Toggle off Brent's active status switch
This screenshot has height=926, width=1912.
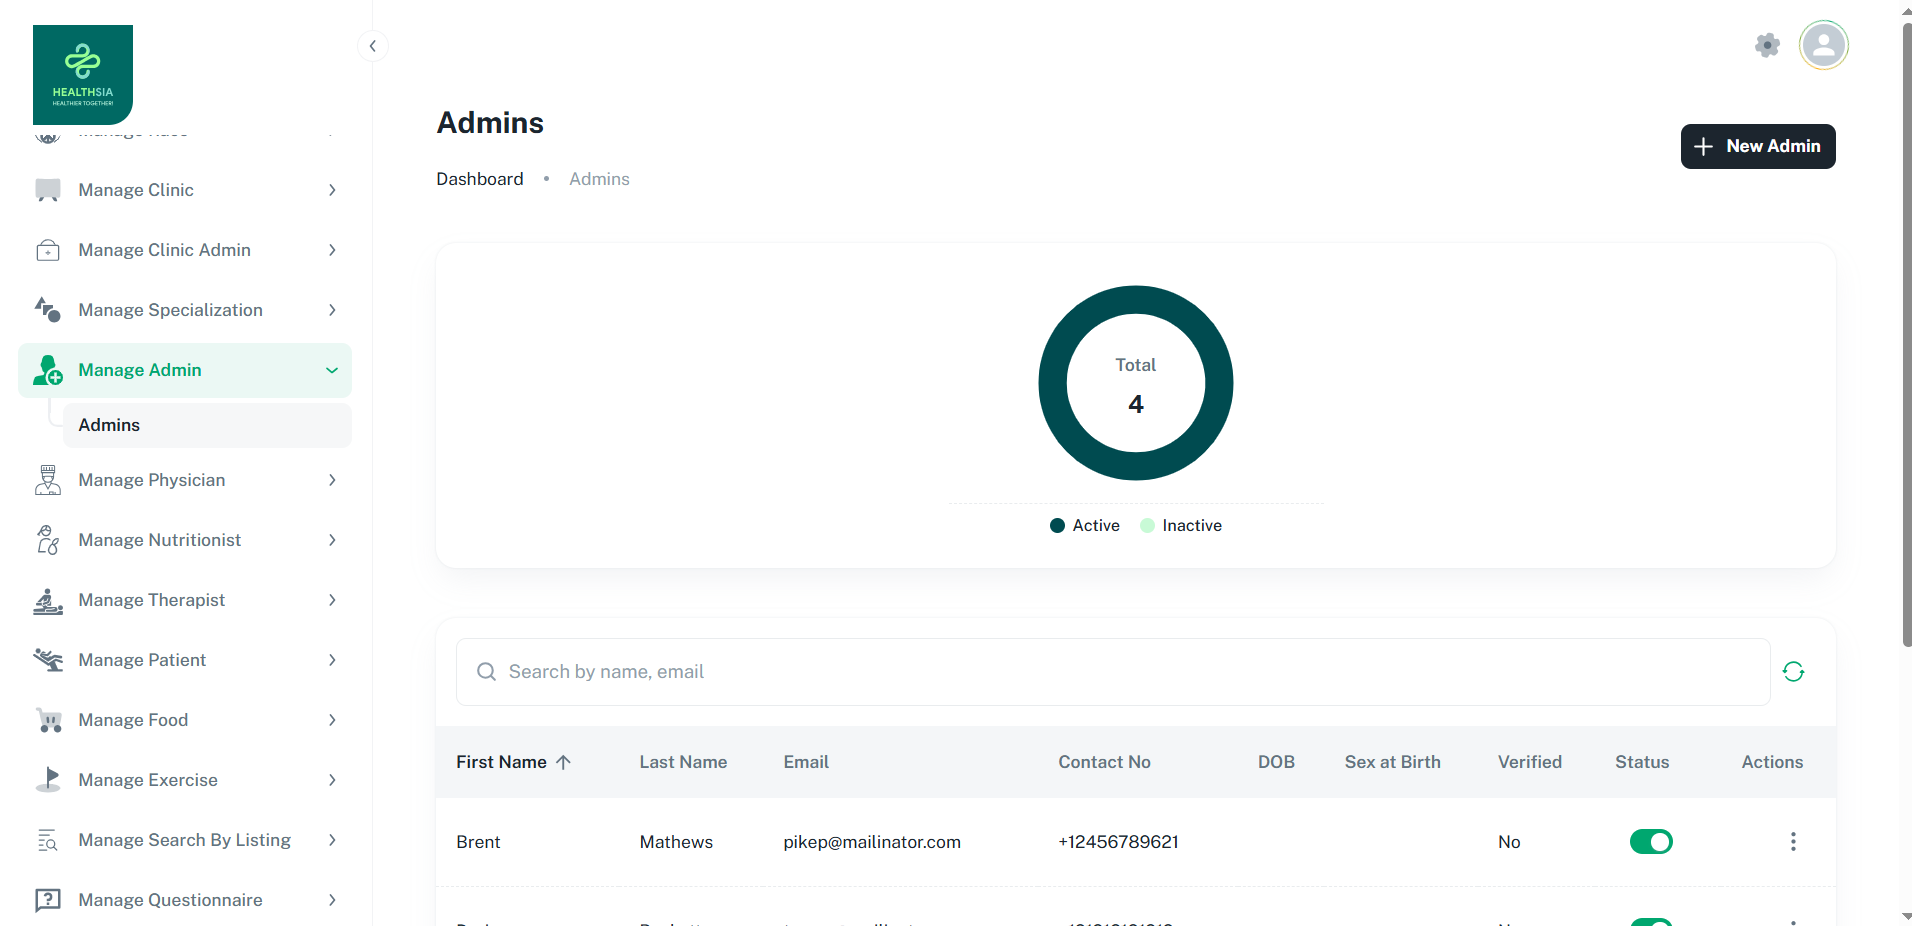tap(1650, 842)
